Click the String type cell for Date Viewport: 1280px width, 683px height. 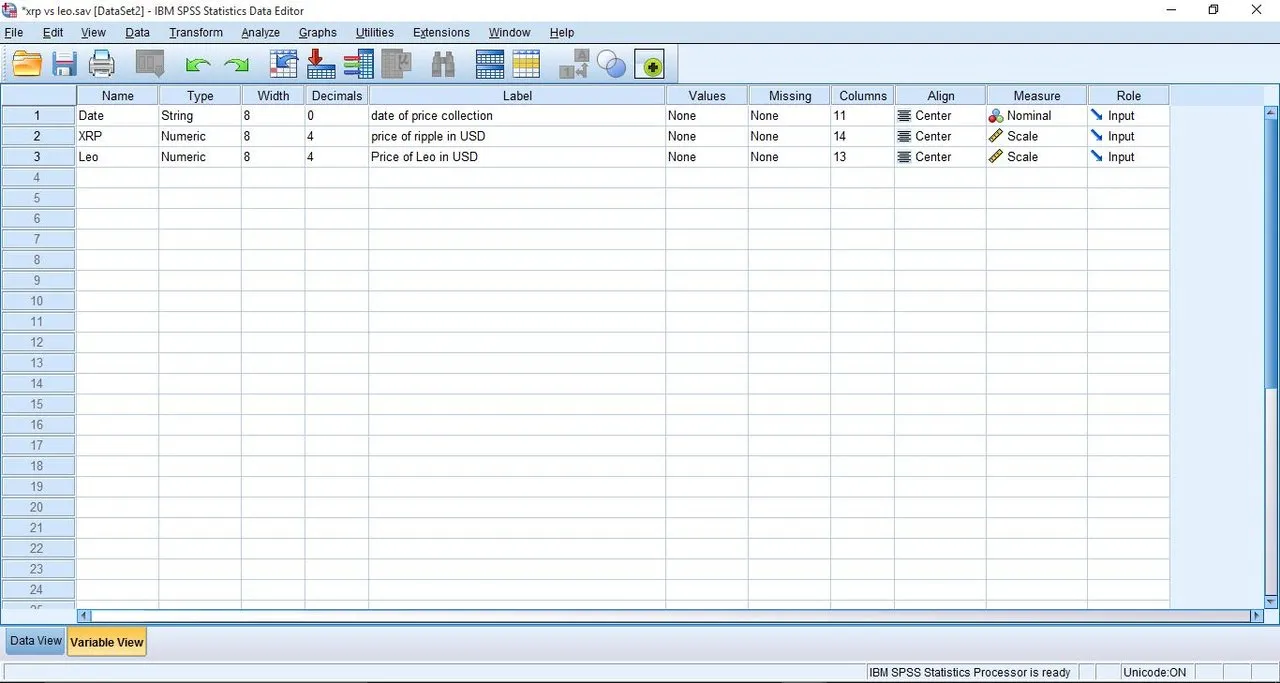coord(200,116)
